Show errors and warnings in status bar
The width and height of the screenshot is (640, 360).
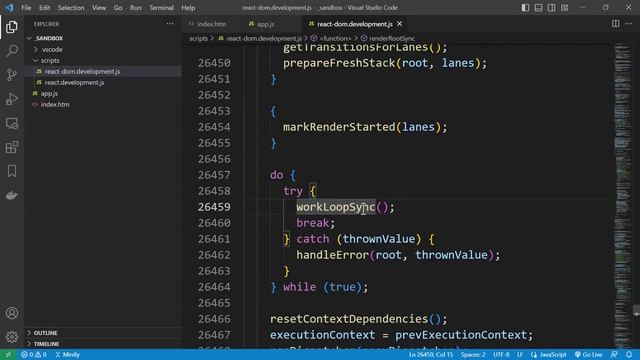pos(33,355)
